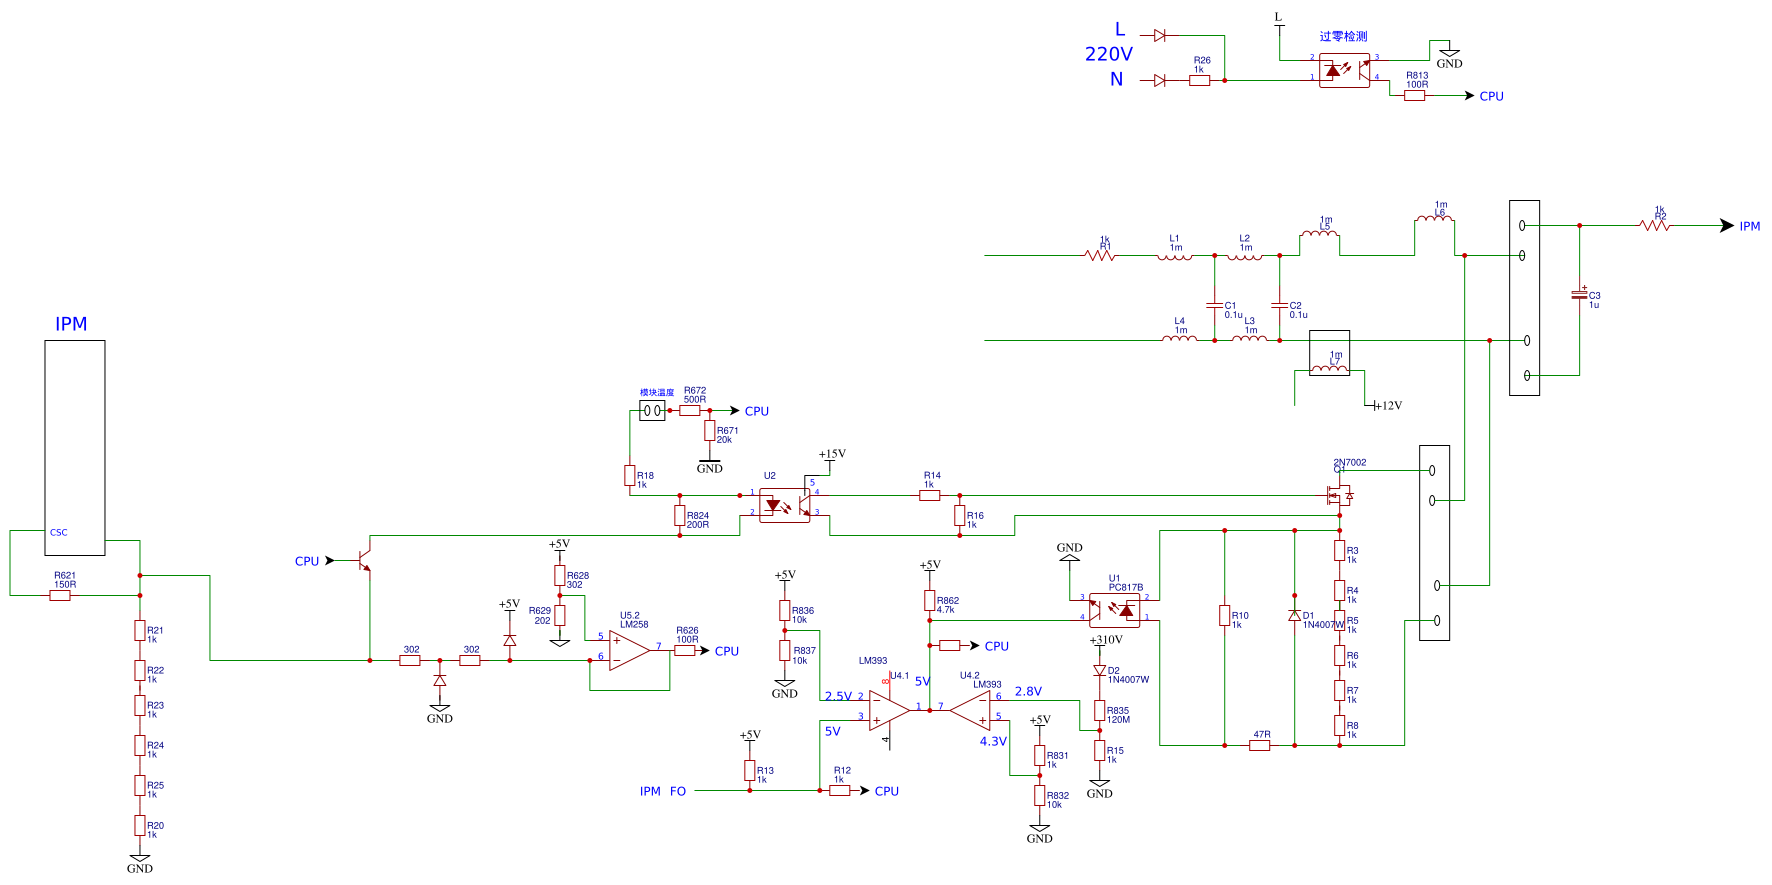1772x885 pixels.
Task: Click the C3 1u capacitor symbol
Action: pyautogui.click(x=1579, y=295)
